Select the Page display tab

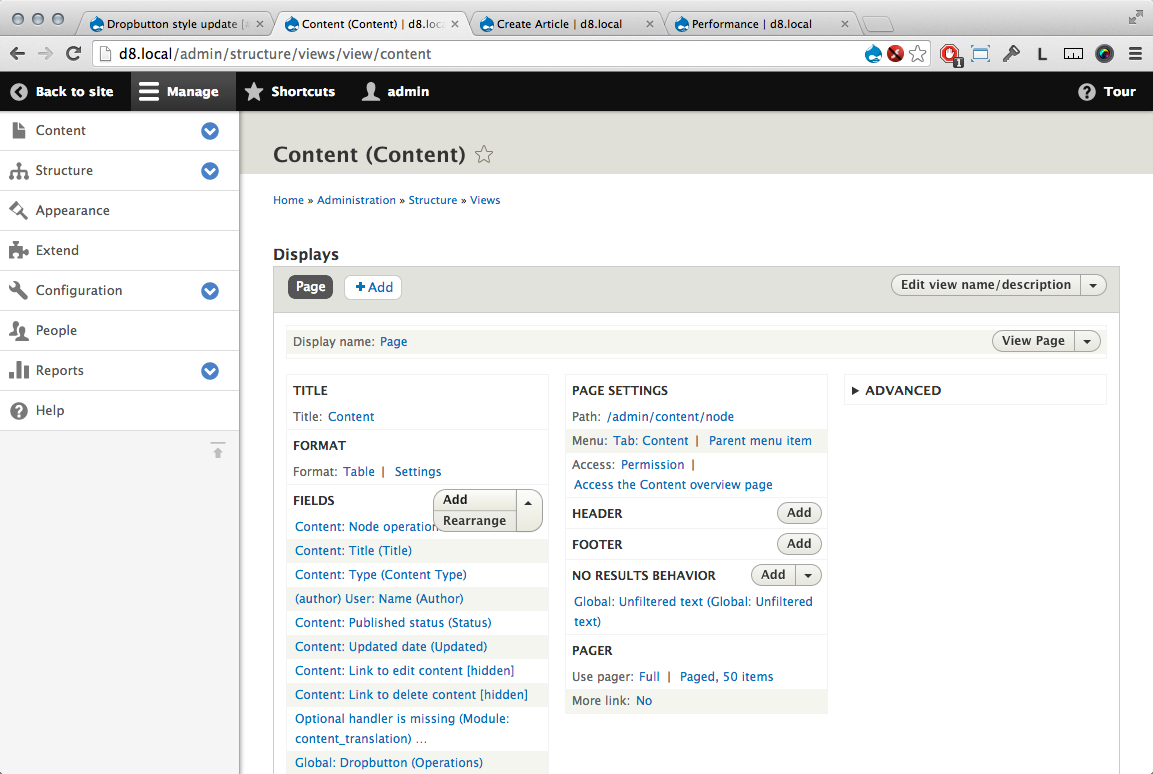(310, 287)
